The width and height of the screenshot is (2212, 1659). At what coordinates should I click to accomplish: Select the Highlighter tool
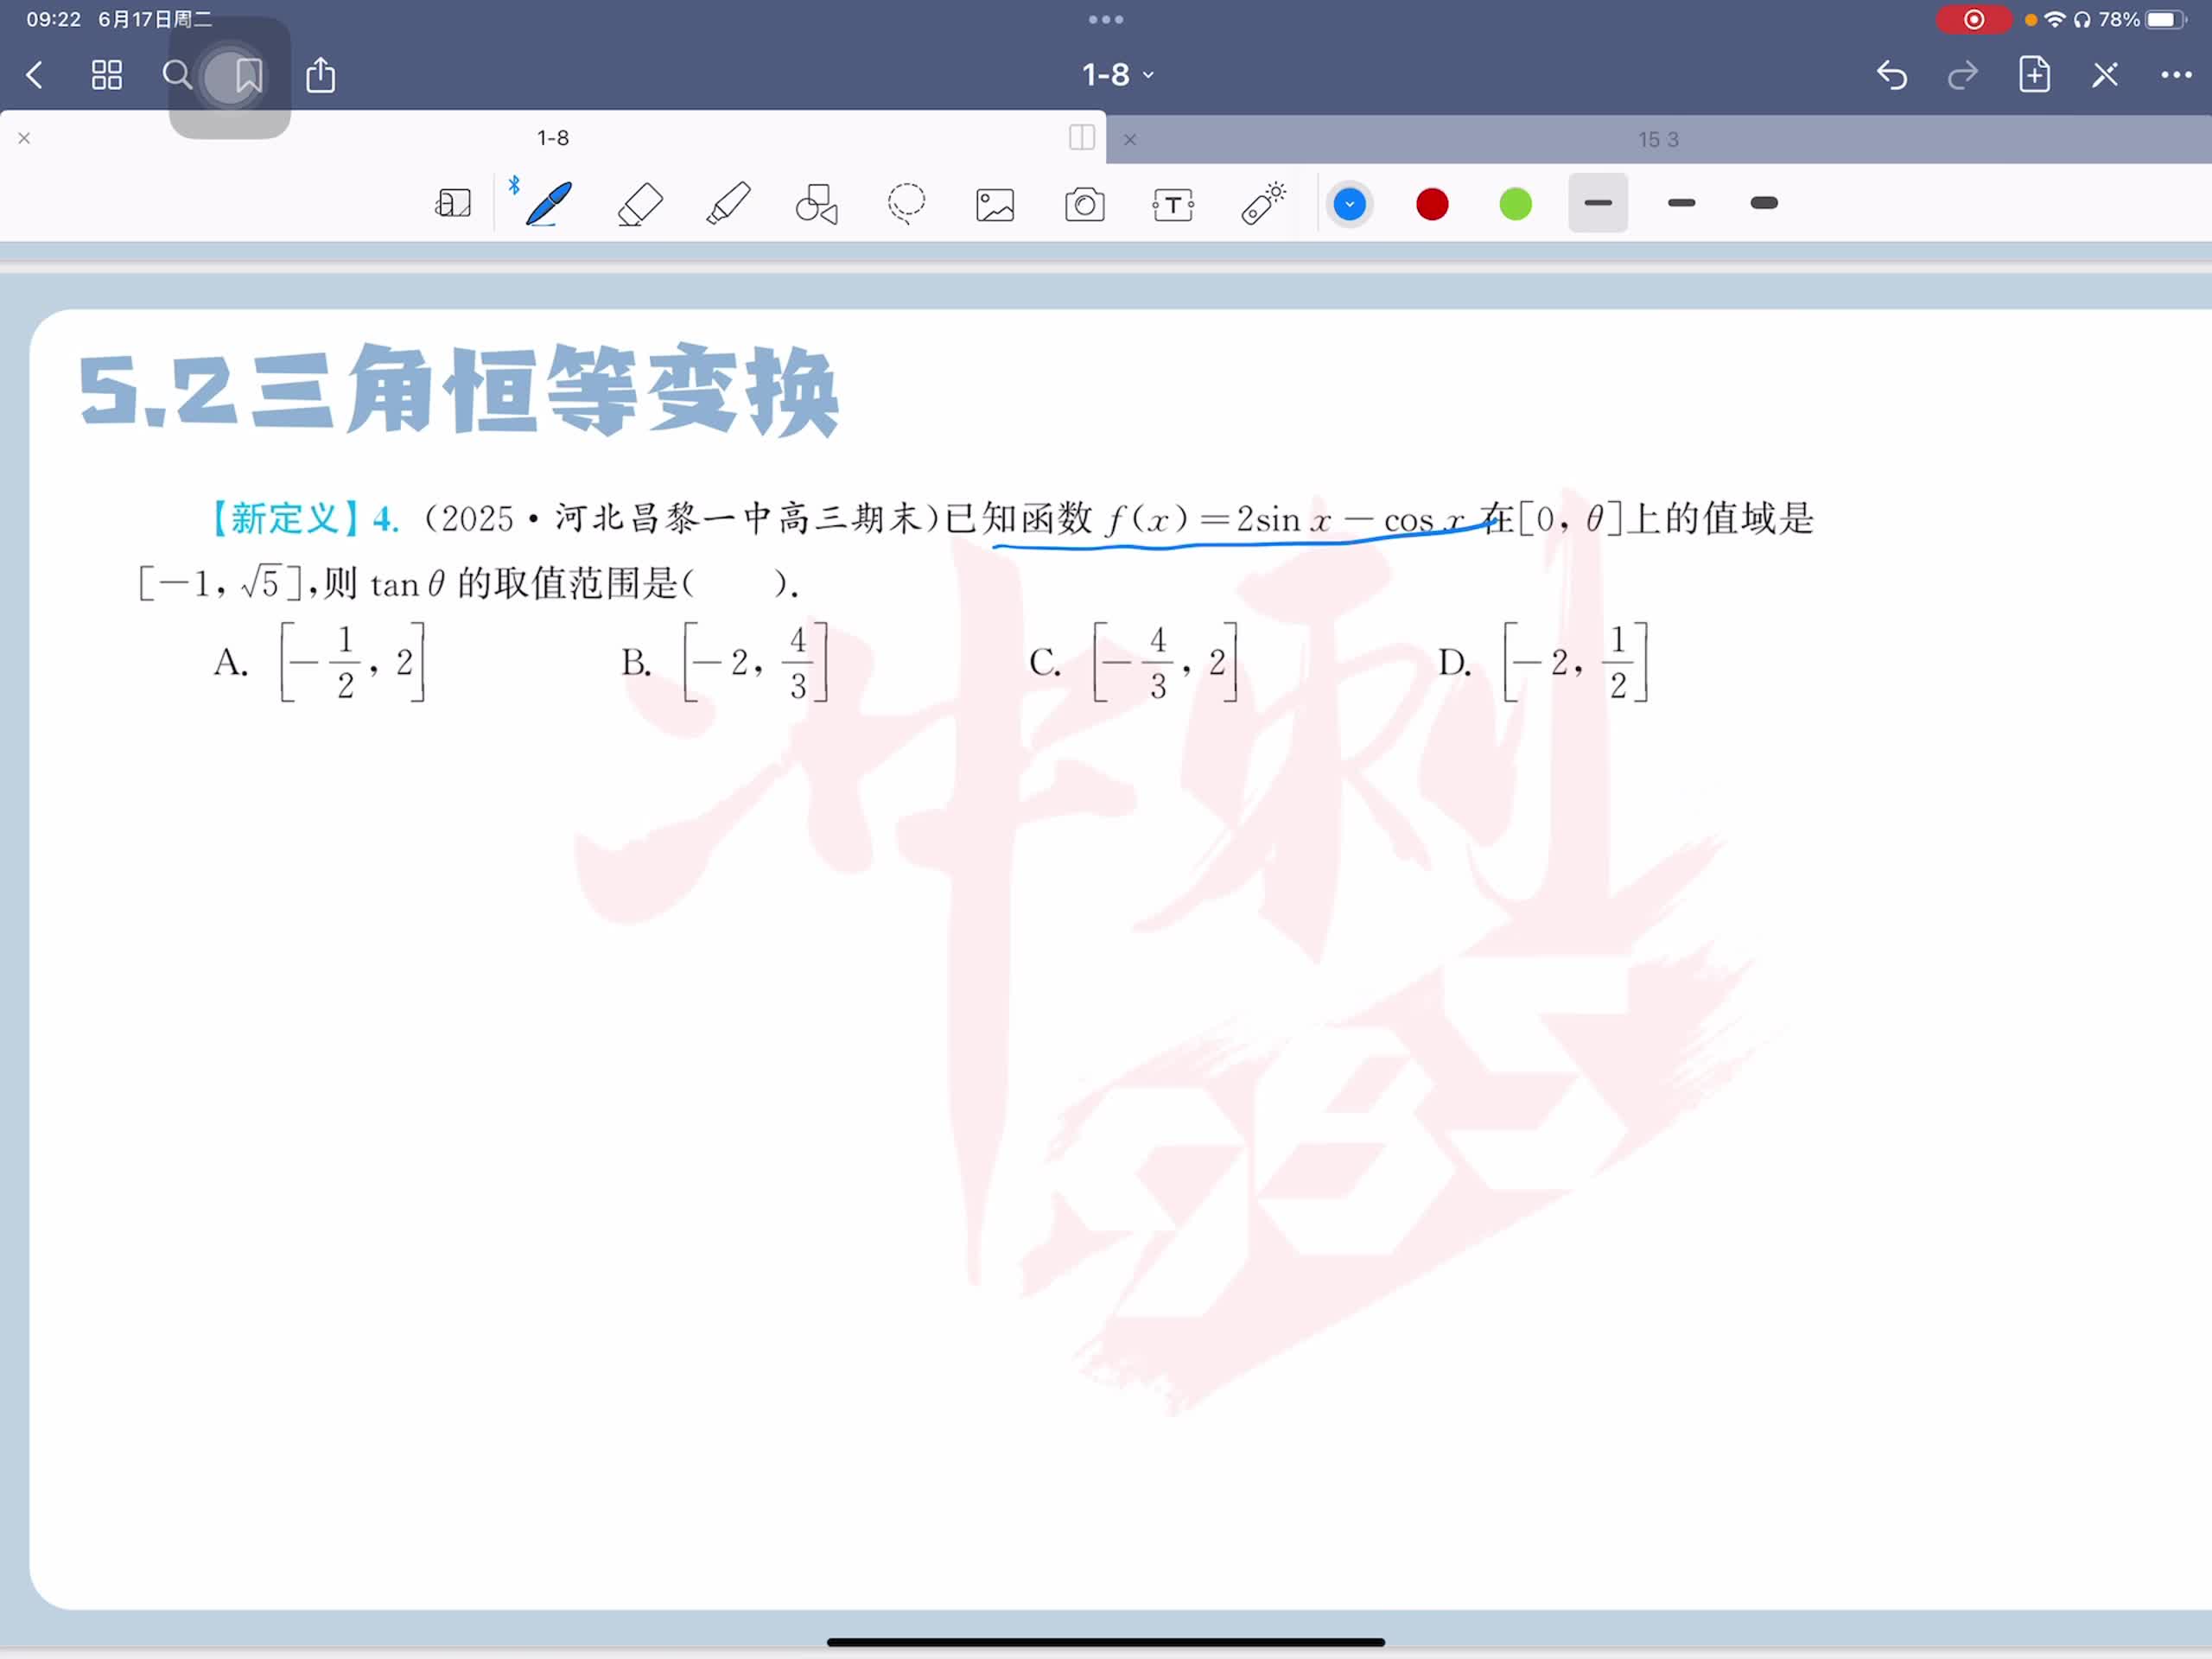[x=728, y=204]
